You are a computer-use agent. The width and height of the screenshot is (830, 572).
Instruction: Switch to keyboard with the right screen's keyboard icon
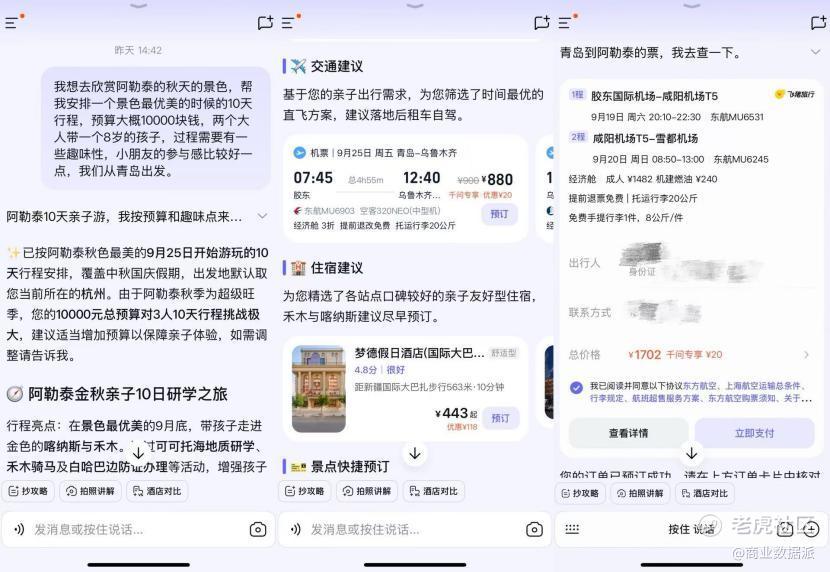pos(572,529)
